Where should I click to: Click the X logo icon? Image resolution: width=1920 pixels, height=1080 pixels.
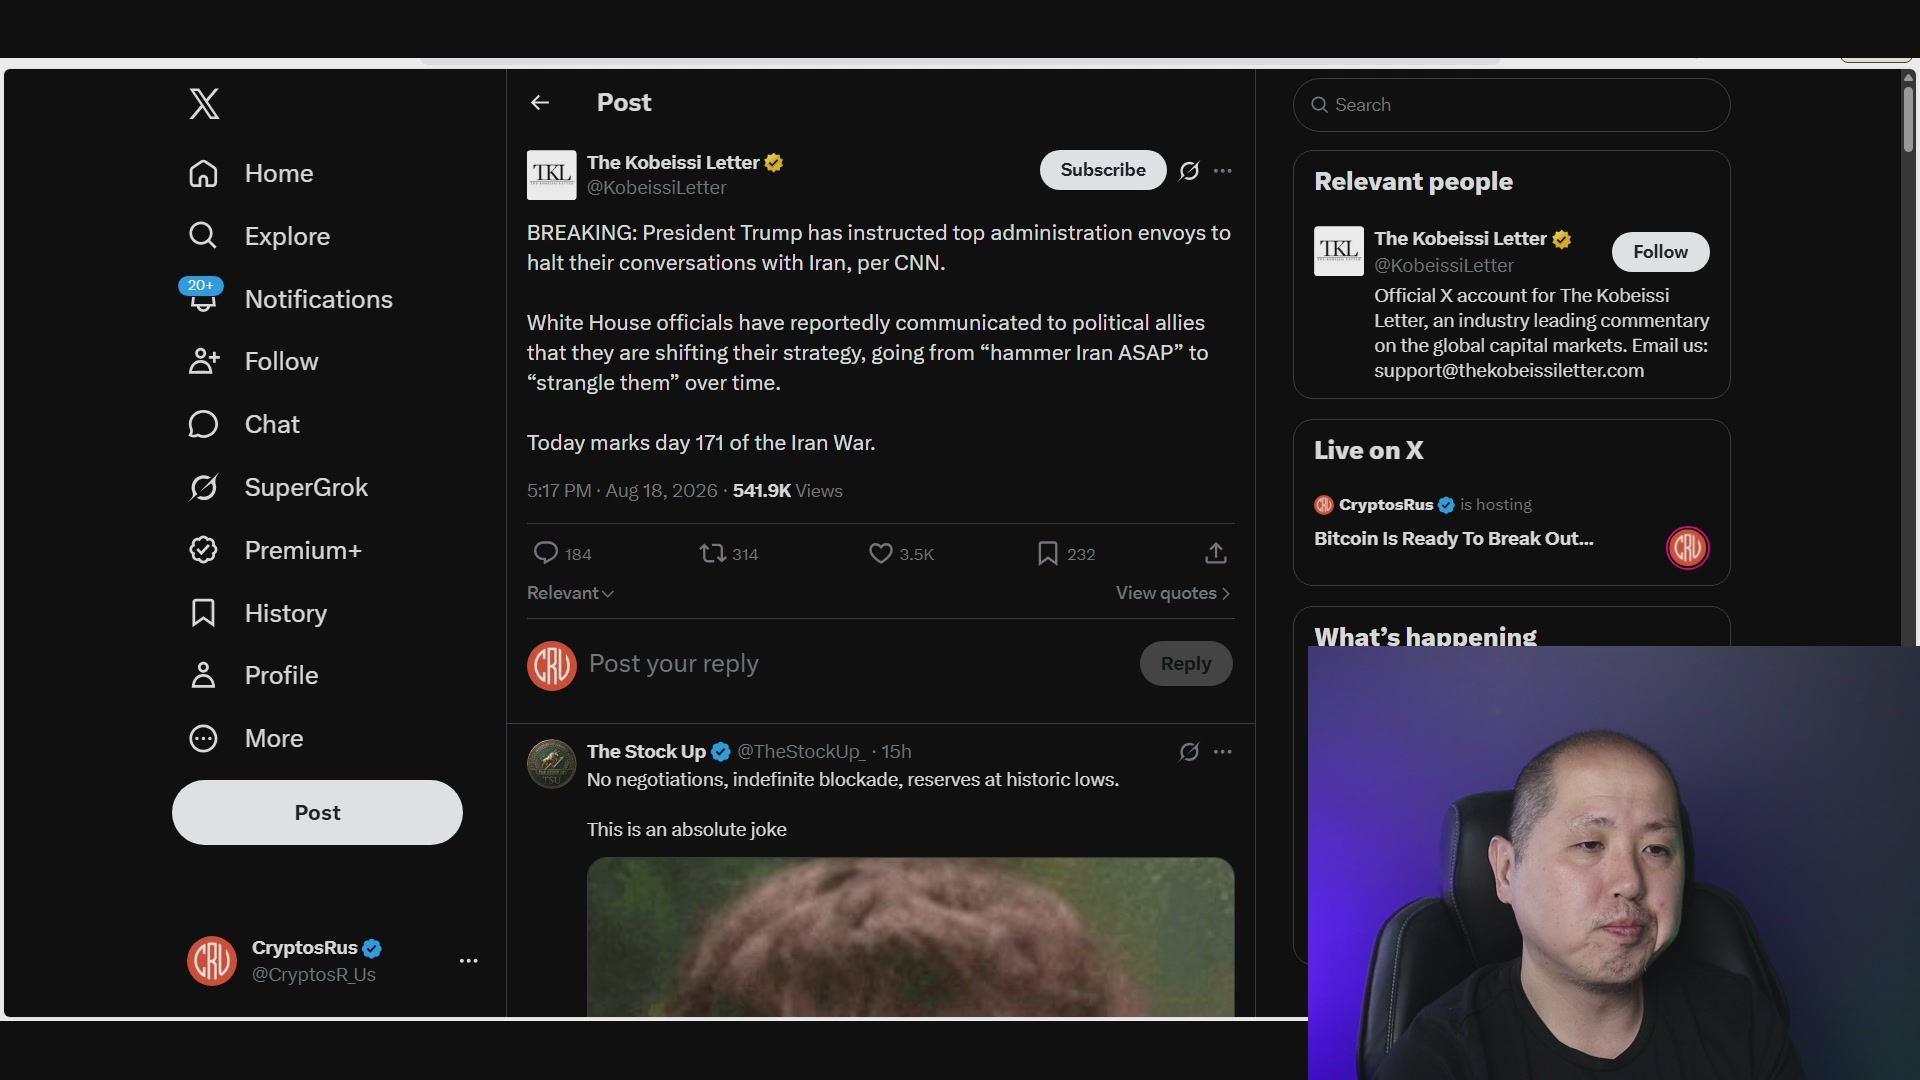pyautogui.click(x=204, y=103)
